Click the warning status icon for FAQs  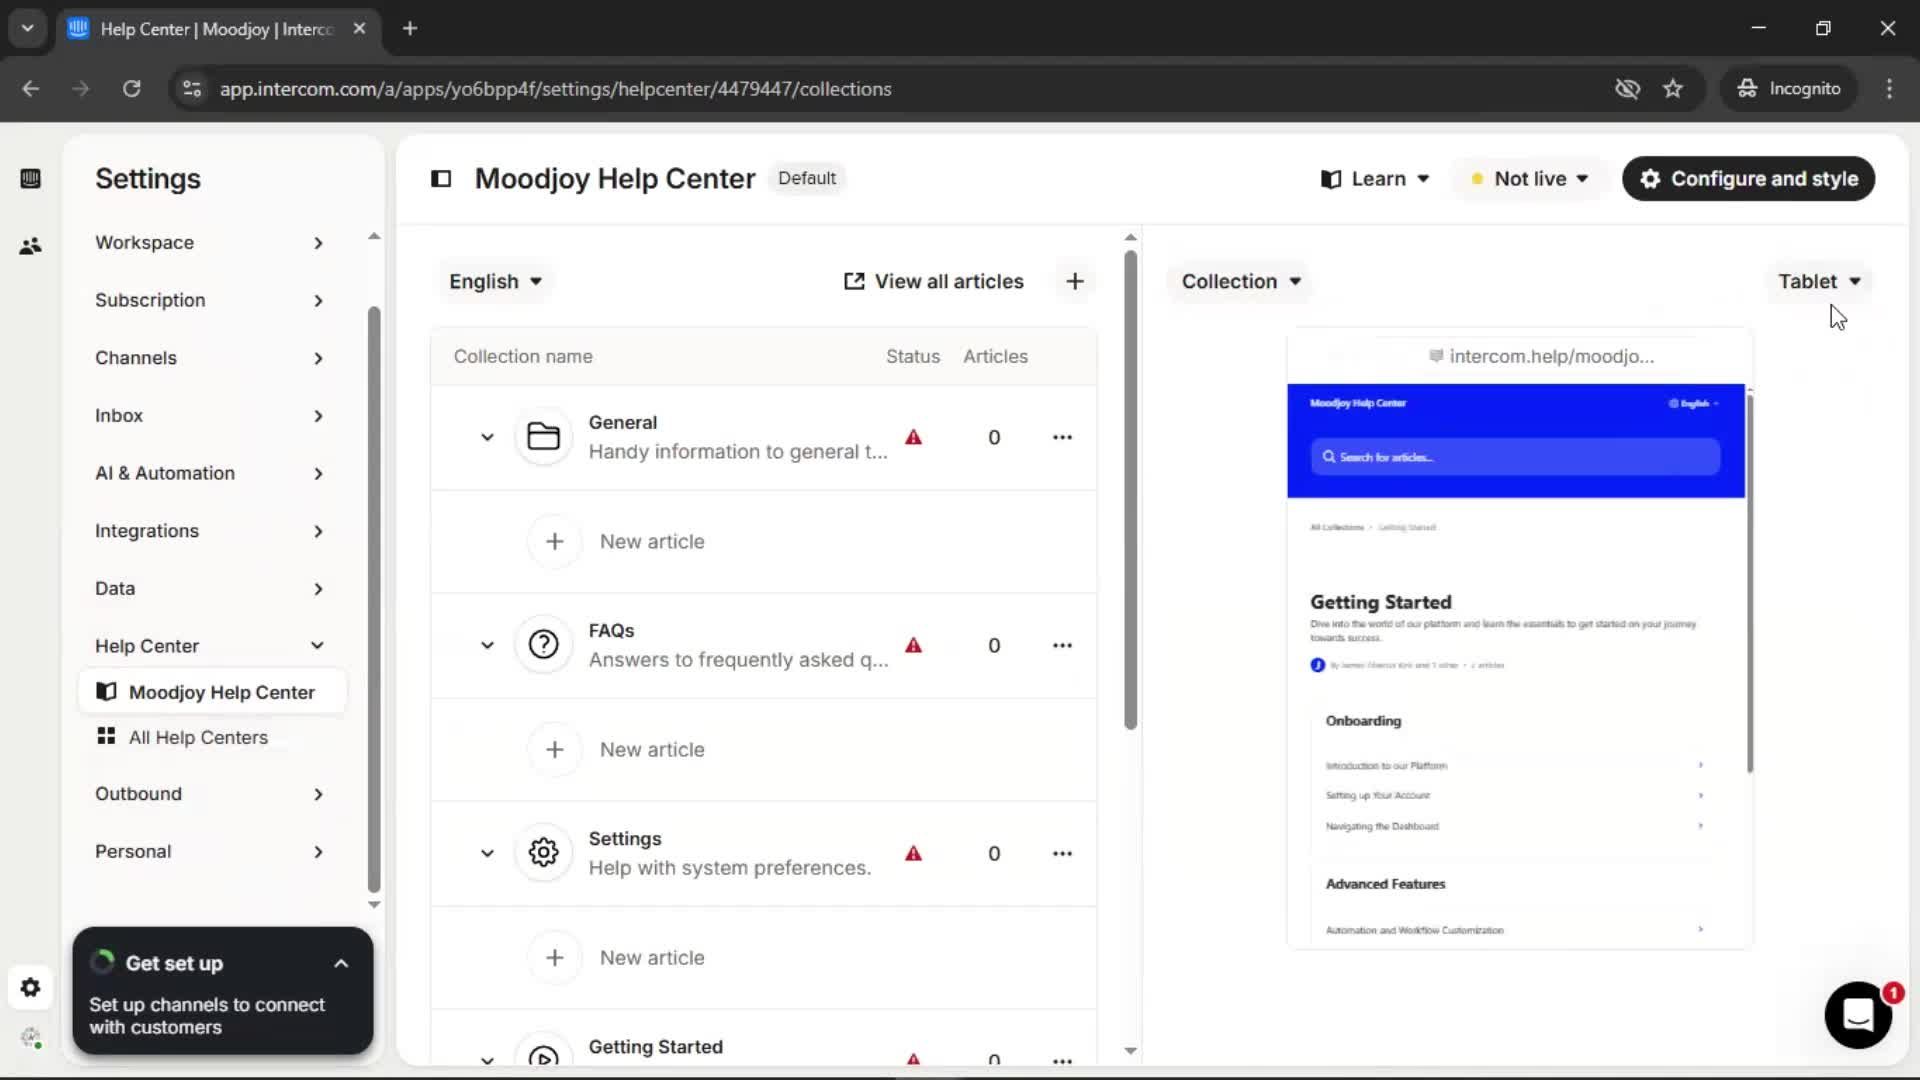(x=913, y=645)
